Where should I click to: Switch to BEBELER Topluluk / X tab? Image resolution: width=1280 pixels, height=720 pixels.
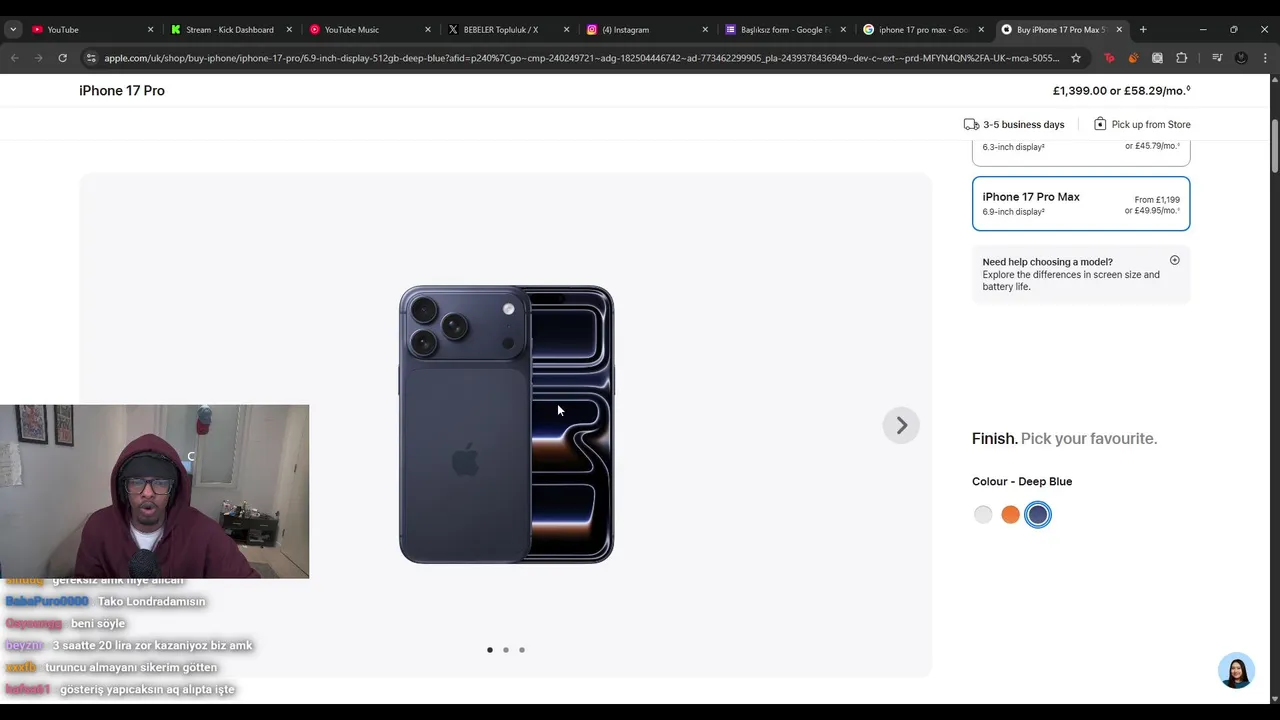(x=509, y=30)
